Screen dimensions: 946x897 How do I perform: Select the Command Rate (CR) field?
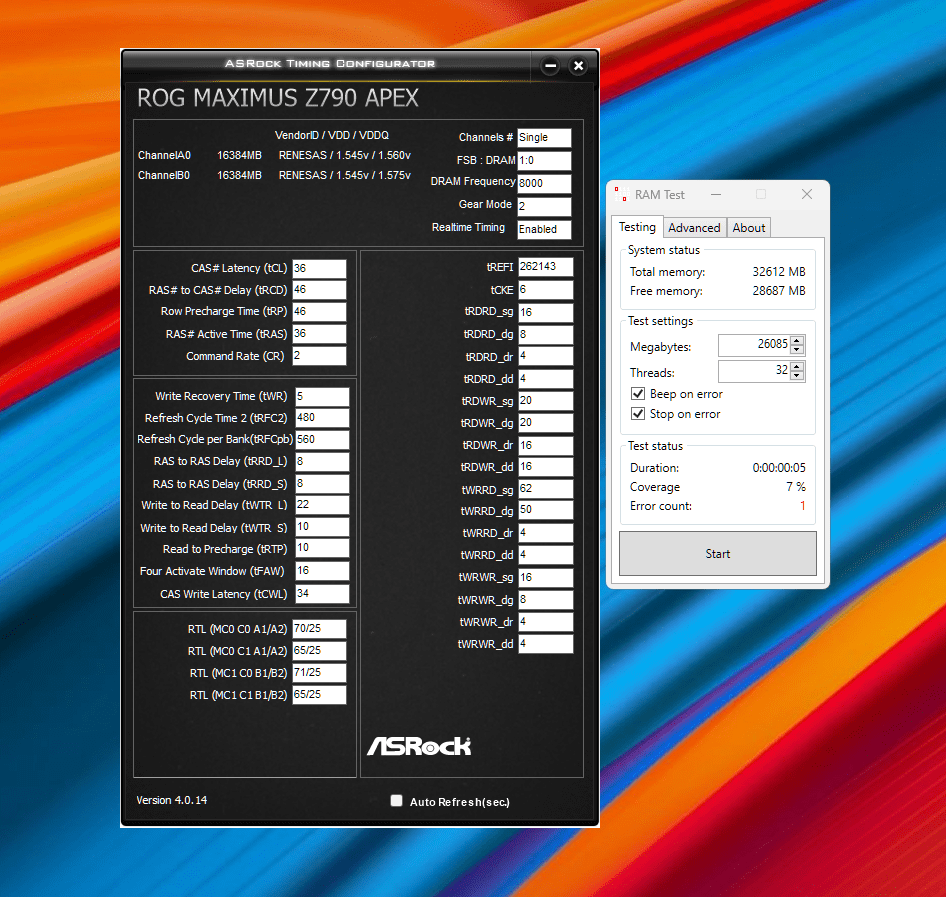tap(319, 356)
